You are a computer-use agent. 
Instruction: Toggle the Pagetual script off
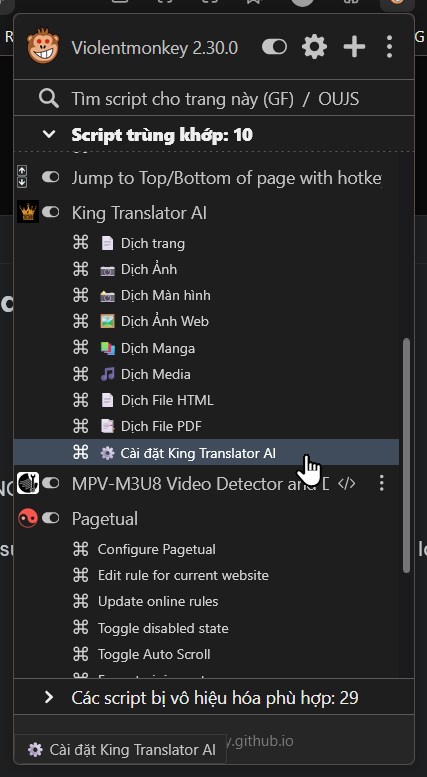pos(51,518)
